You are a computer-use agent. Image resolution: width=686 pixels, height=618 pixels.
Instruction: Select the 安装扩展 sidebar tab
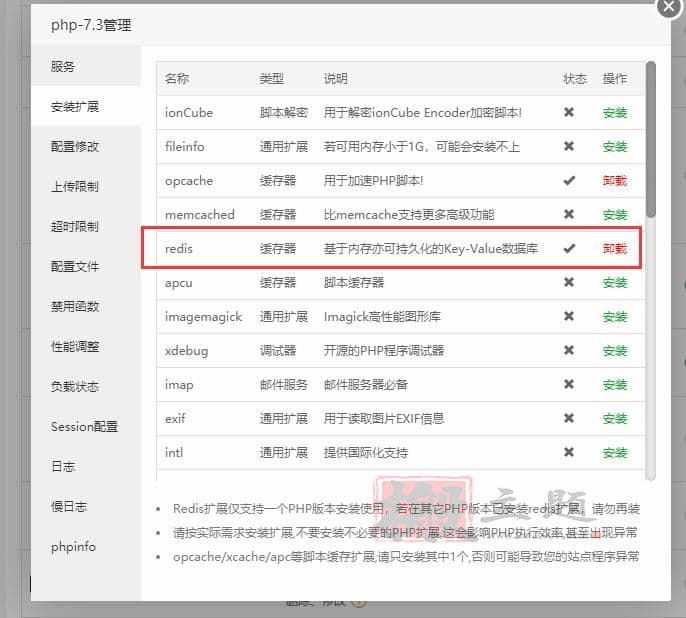(x=86, y=106)
